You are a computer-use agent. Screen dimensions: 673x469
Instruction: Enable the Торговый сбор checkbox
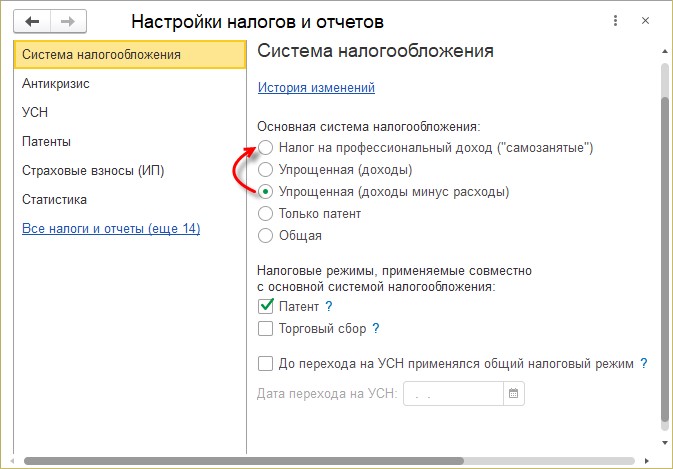click(x=265, y=329)
